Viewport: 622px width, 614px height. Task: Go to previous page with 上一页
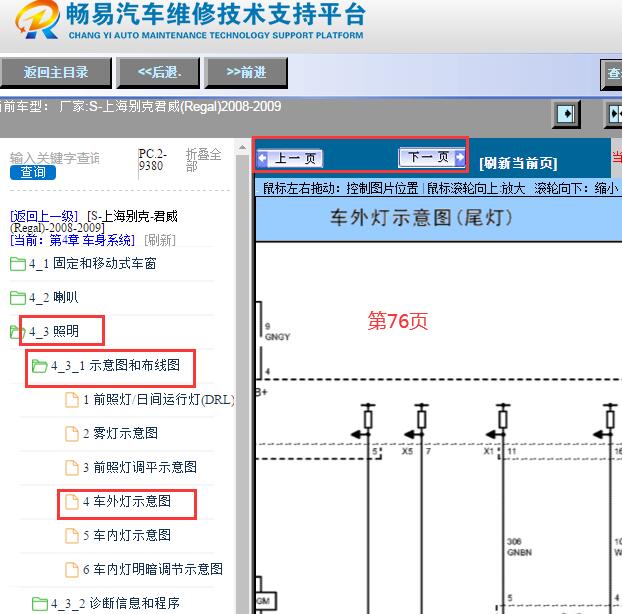pyautogui.click(x=290, y=159)
